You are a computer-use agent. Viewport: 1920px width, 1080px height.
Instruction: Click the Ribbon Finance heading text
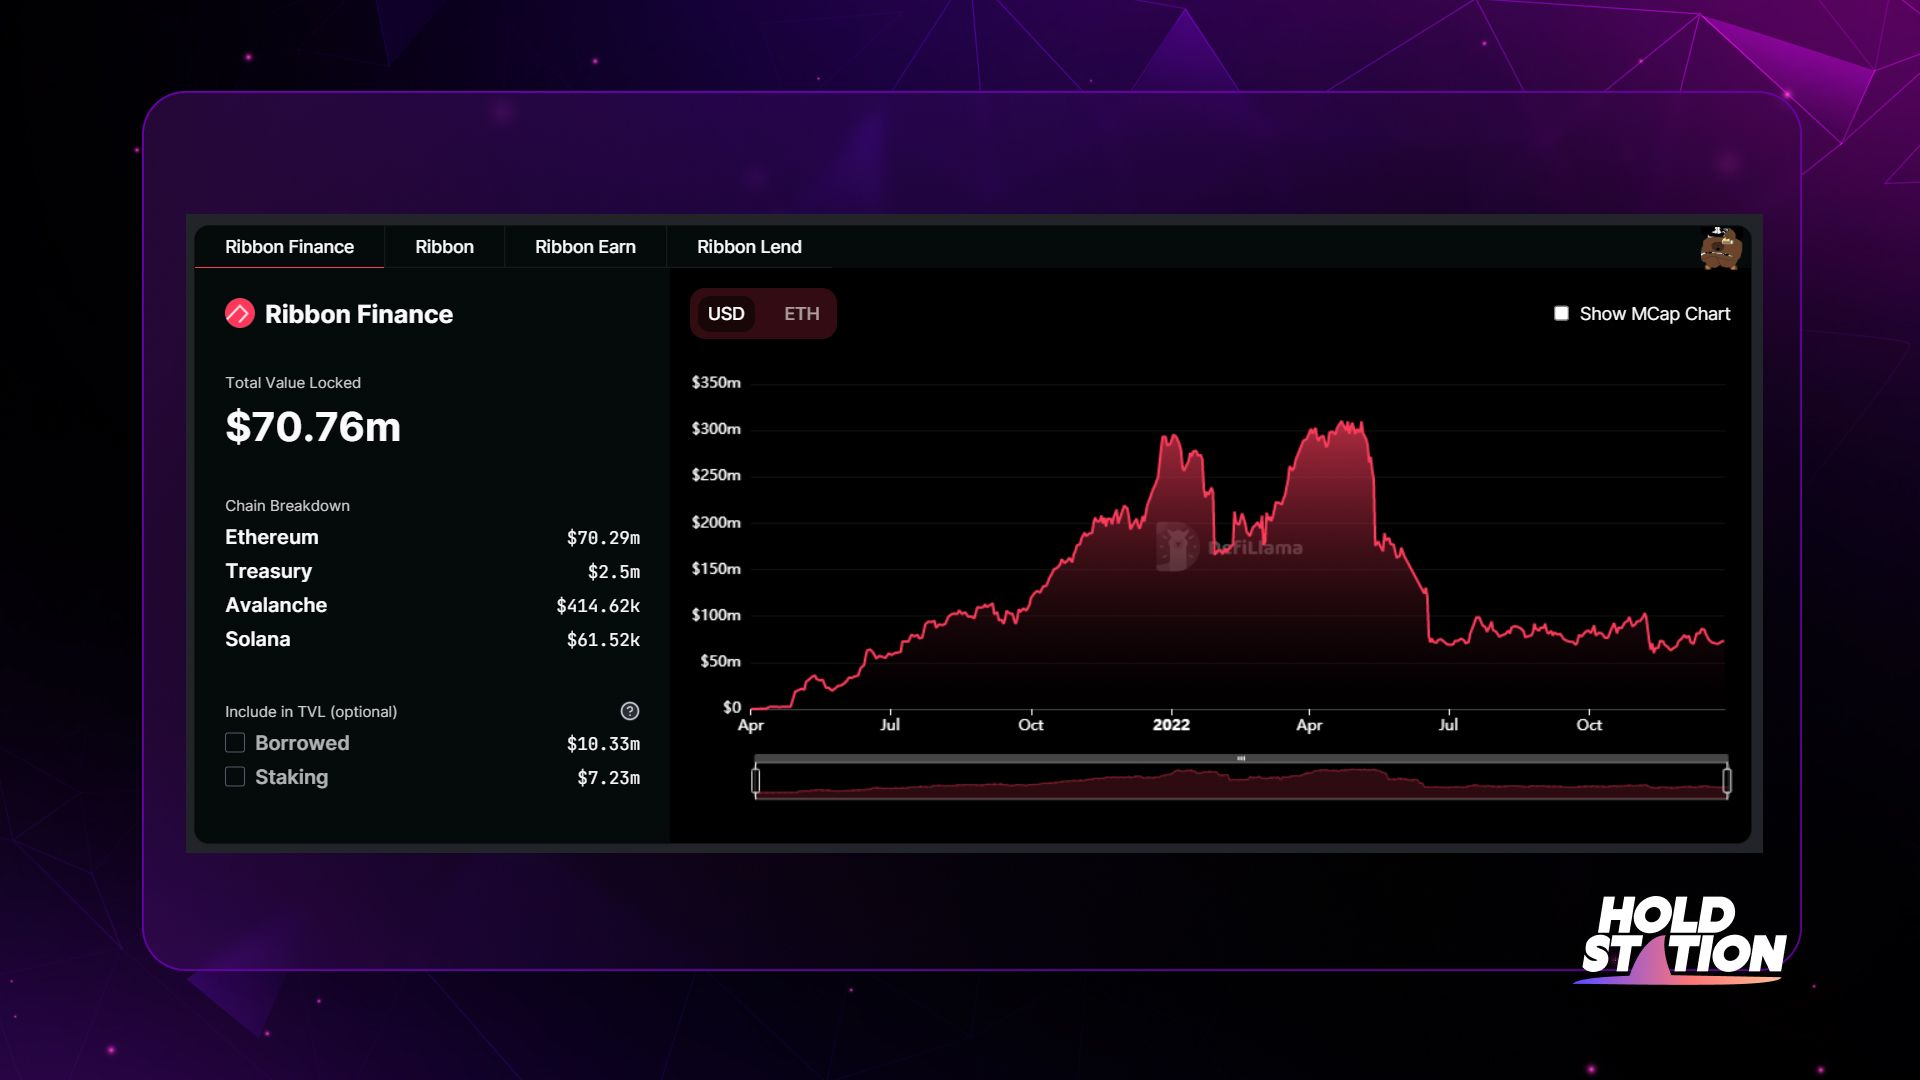pos(359,314)
